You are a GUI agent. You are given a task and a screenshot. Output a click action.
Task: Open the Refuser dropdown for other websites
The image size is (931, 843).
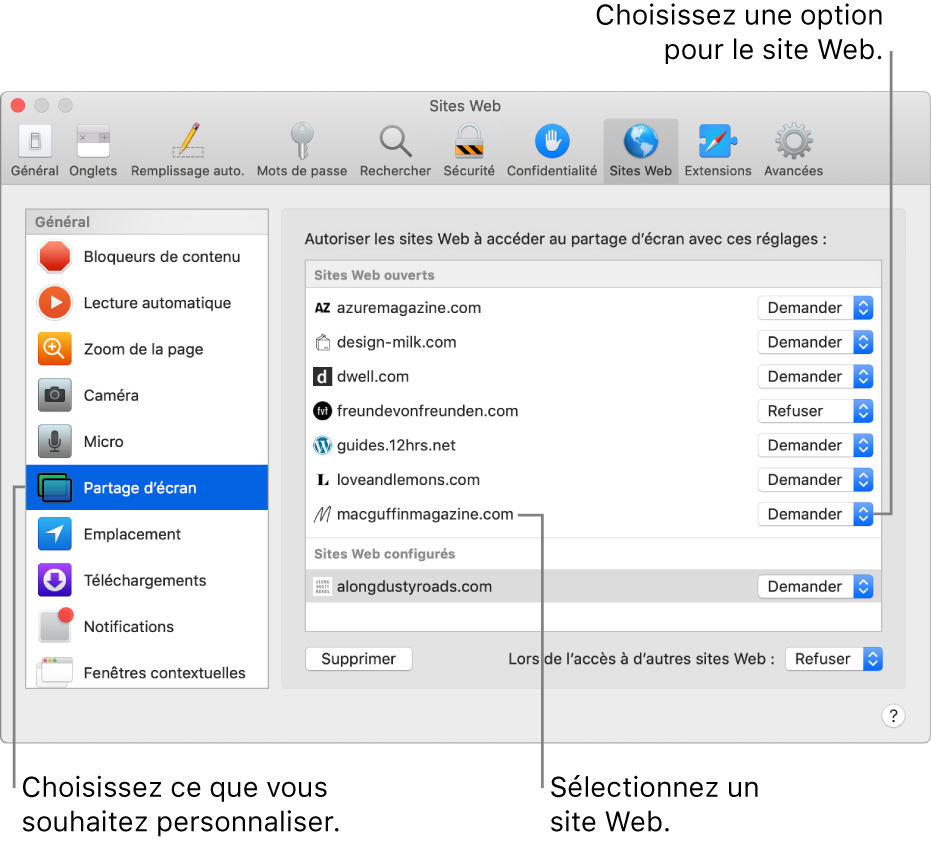coord(834,659)
